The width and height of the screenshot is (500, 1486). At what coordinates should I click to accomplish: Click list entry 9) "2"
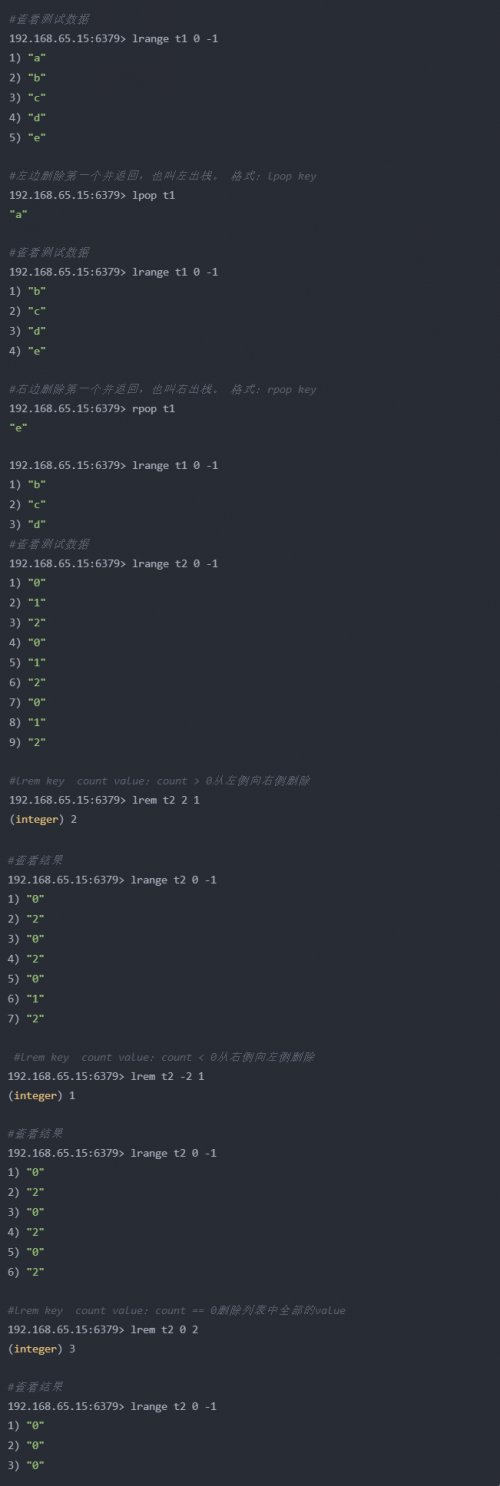27,742
